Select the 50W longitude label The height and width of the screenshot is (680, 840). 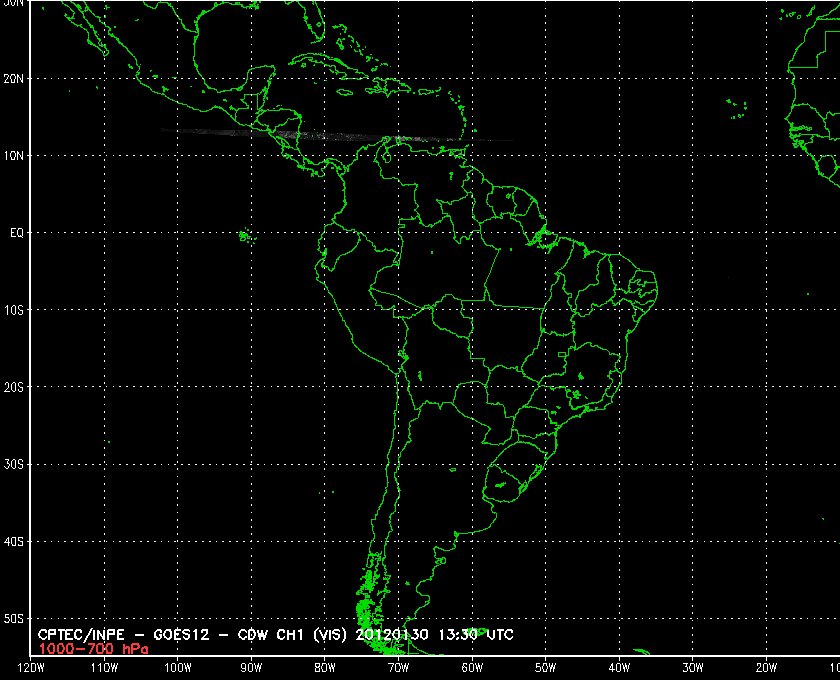545,668
